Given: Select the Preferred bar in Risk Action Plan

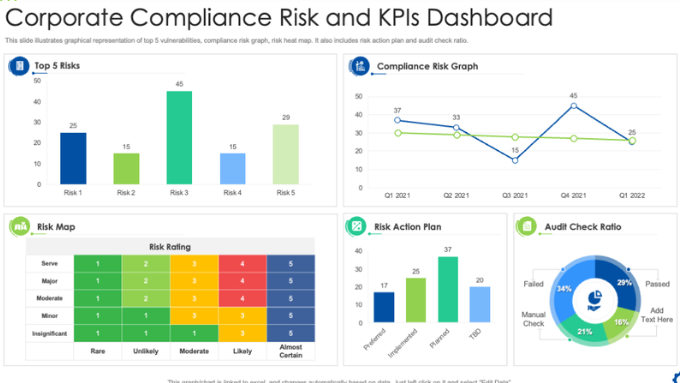Looking at the screenshot, I should click(384, 307).
